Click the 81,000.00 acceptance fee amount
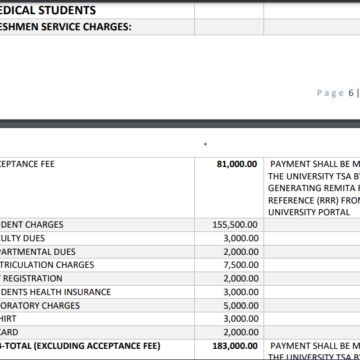 tap(237, 164)
